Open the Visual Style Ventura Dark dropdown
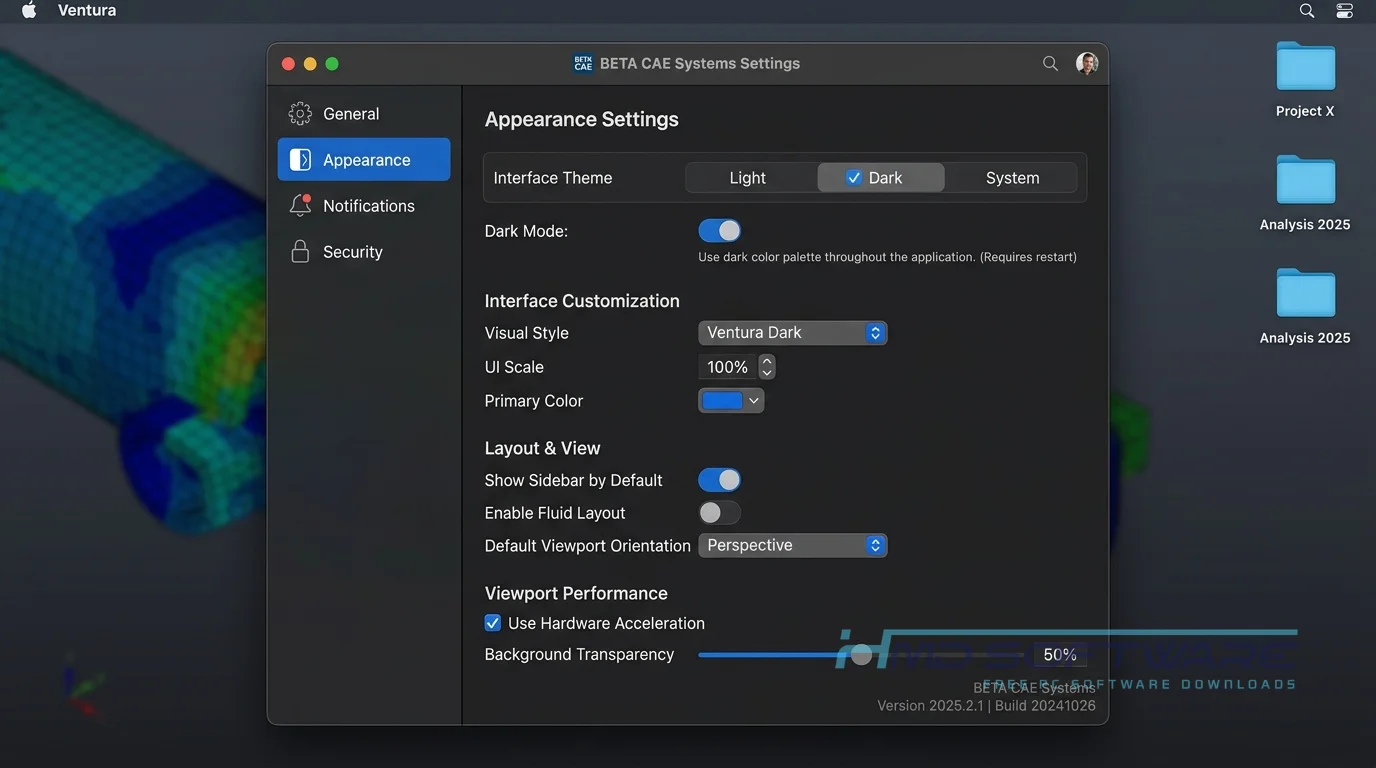The image size is (1376, 768). click(793, 333)
